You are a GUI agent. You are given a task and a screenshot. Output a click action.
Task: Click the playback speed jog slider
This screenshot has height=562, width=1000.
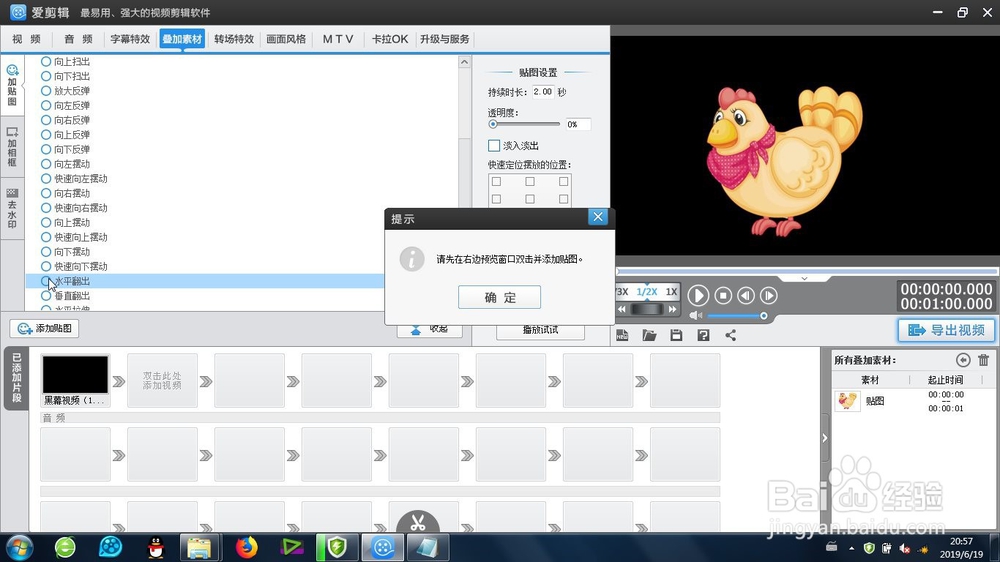tap(647, 309)
